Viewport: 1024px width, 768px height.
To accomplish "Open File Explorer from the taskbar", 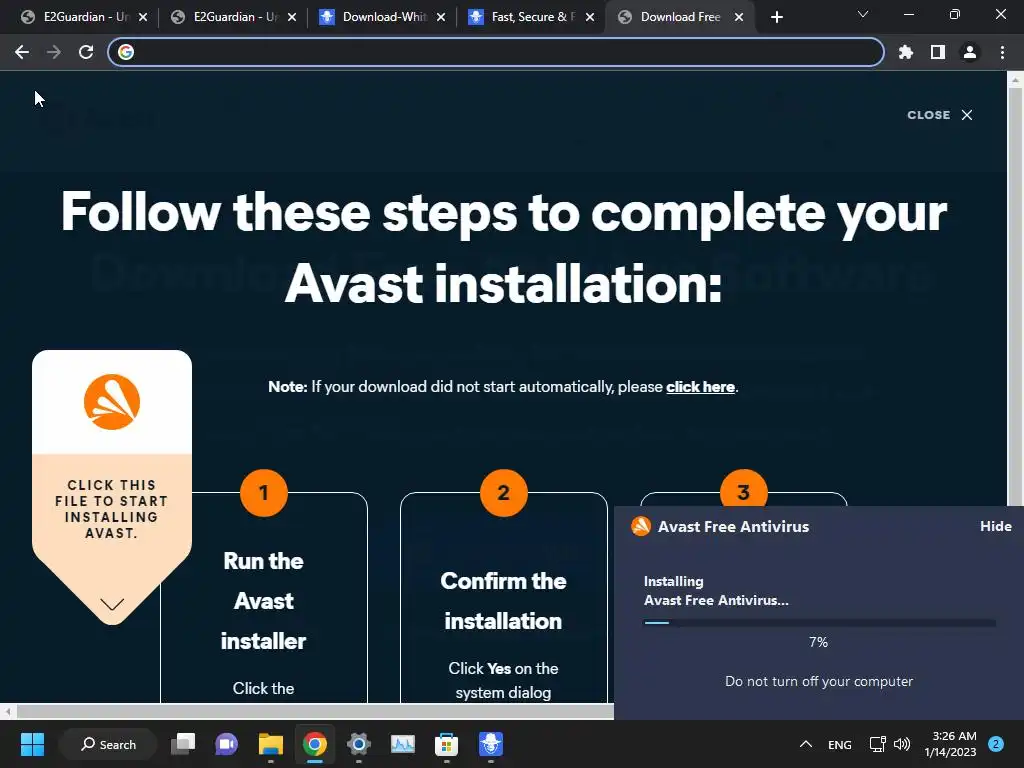I will tap(270, 744).
